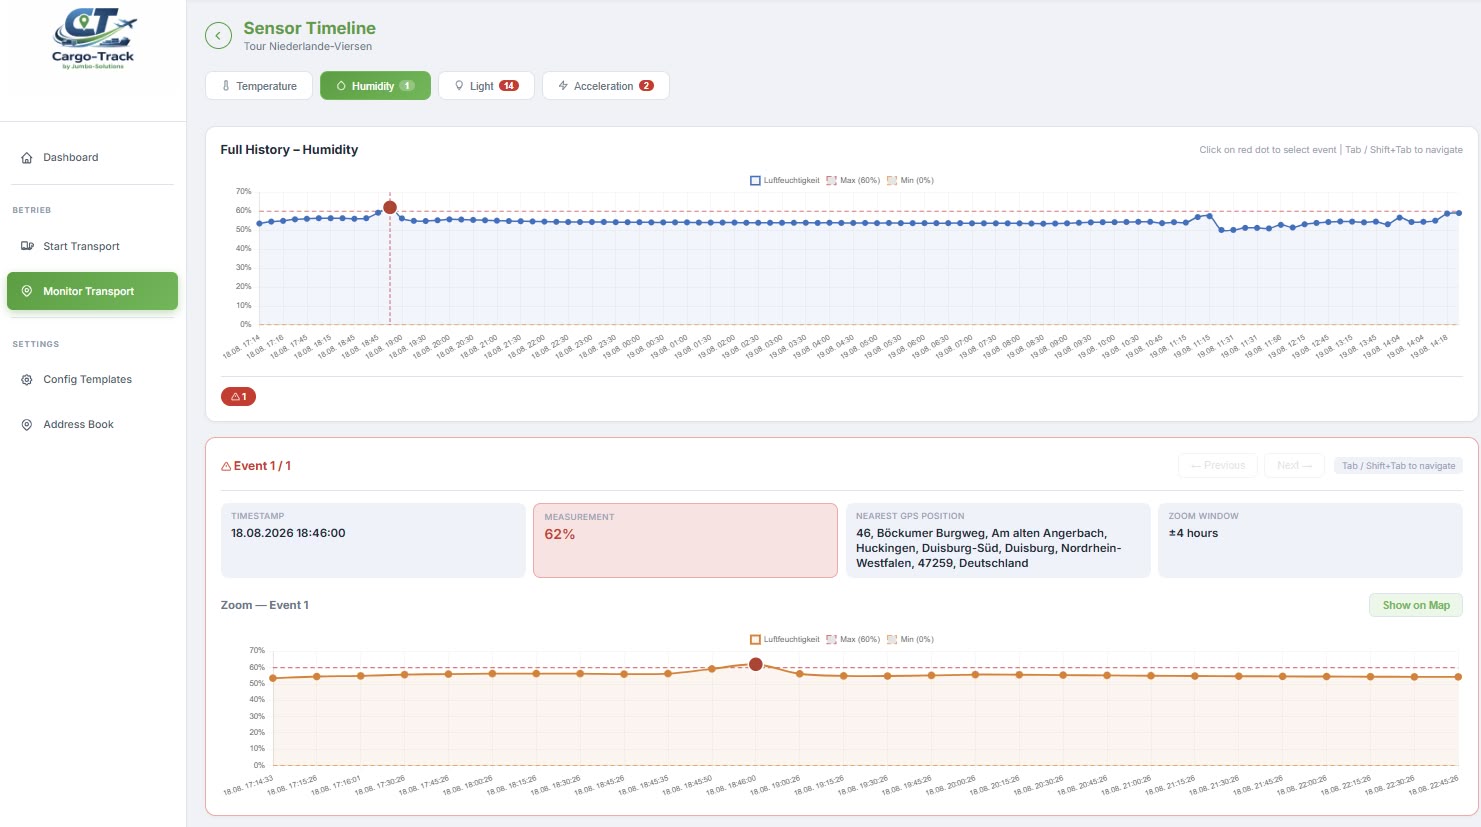Click the Full History – Humidity heading

(x=289, y=149)
